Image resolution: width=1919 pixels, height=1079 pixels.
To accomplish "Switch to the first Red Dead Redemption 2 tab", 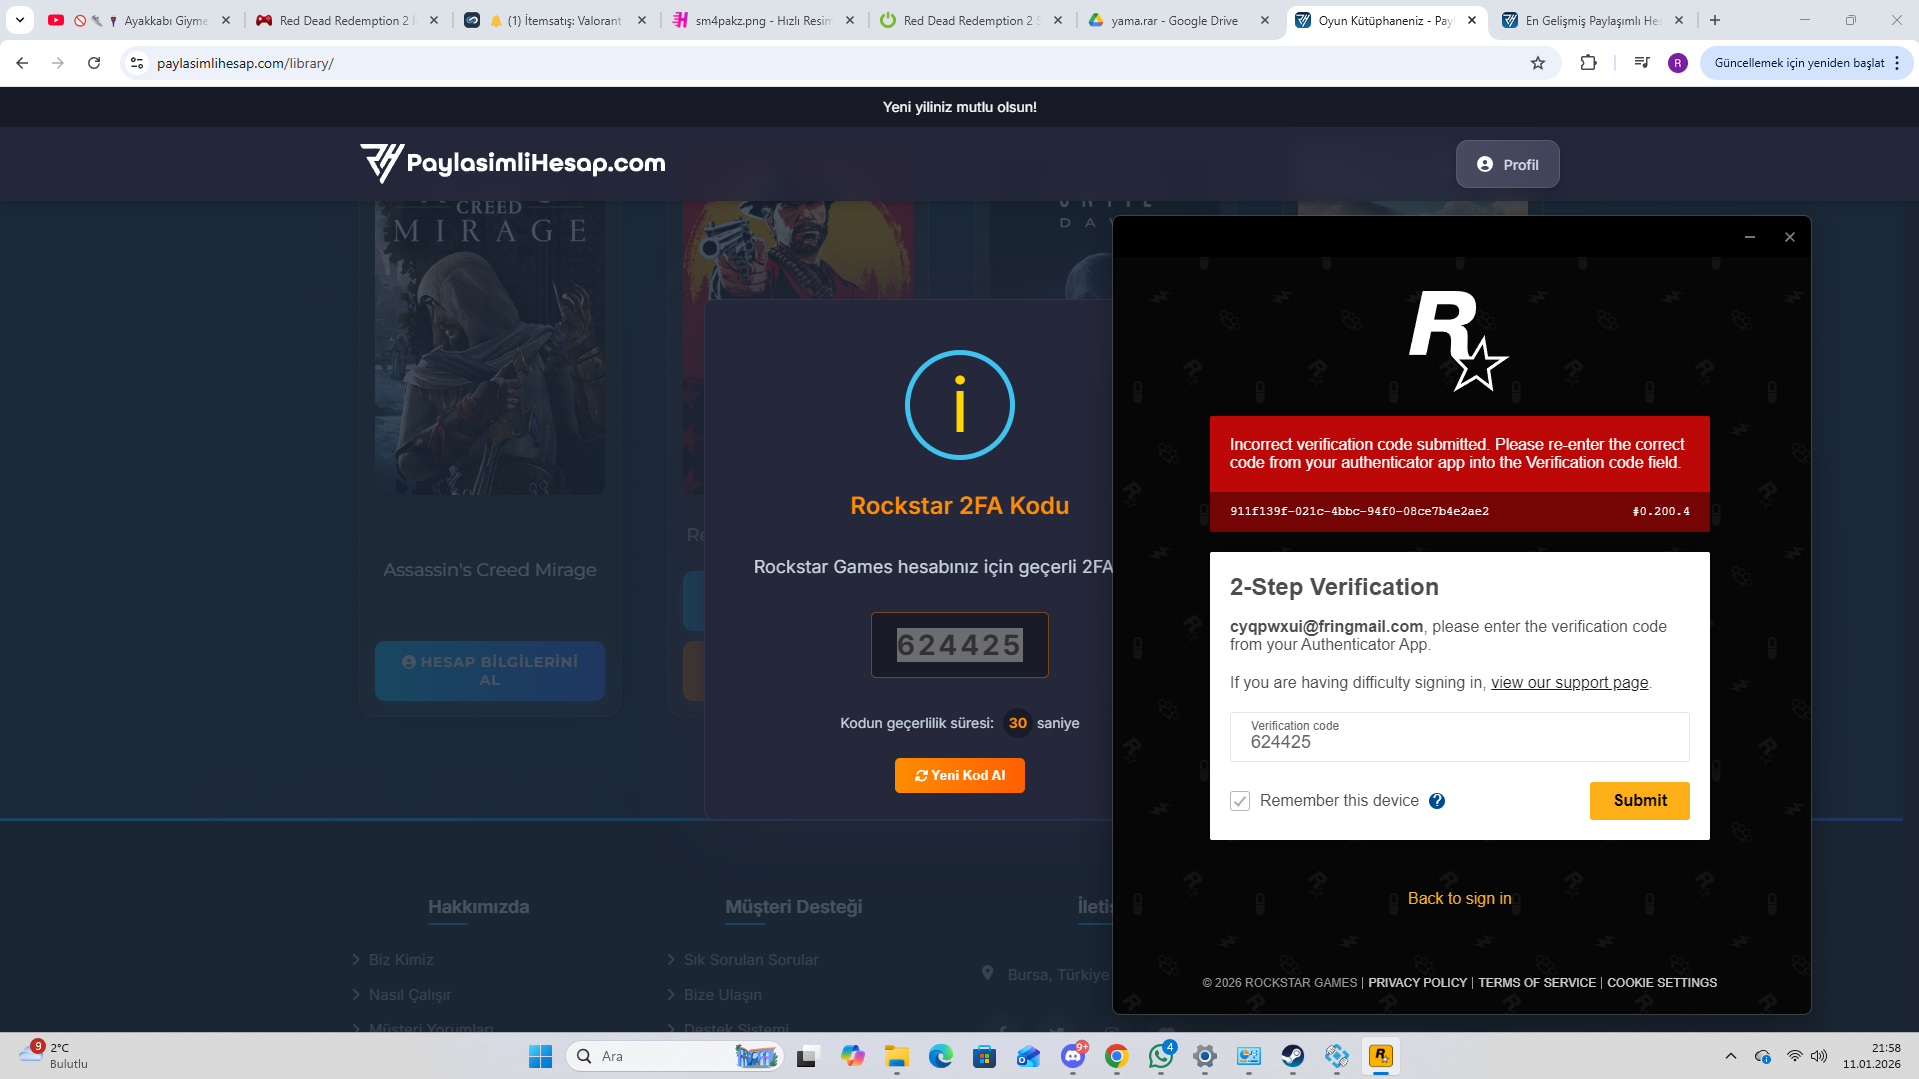I will (347, 20).
